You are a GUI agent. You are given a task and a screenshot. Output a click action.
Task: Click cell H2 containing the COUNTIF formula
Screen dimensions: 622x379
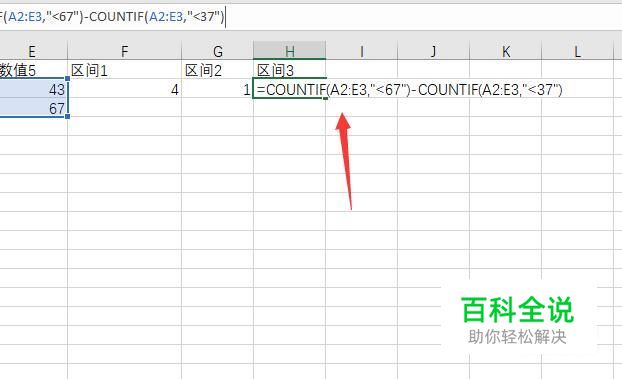point(290,89)
